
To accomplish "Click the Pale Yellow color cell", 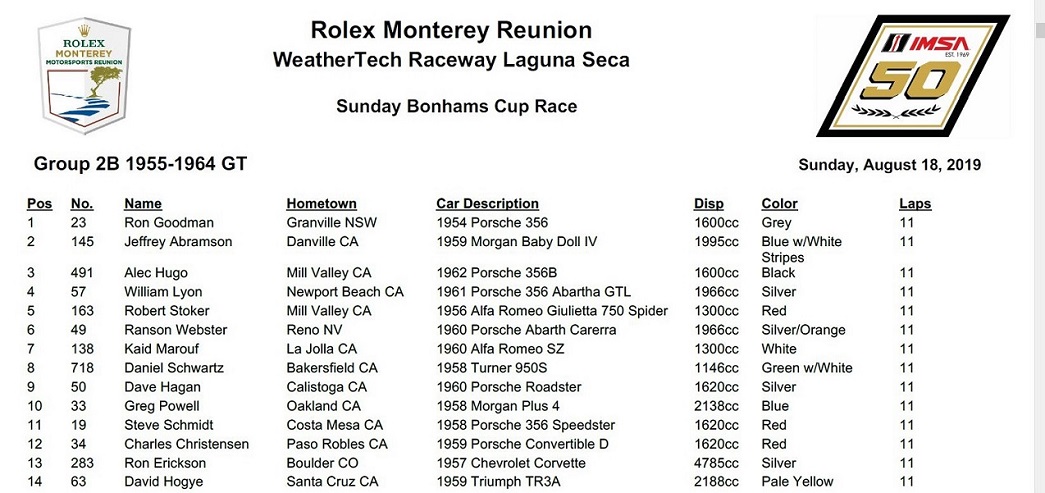I will 797,482.
